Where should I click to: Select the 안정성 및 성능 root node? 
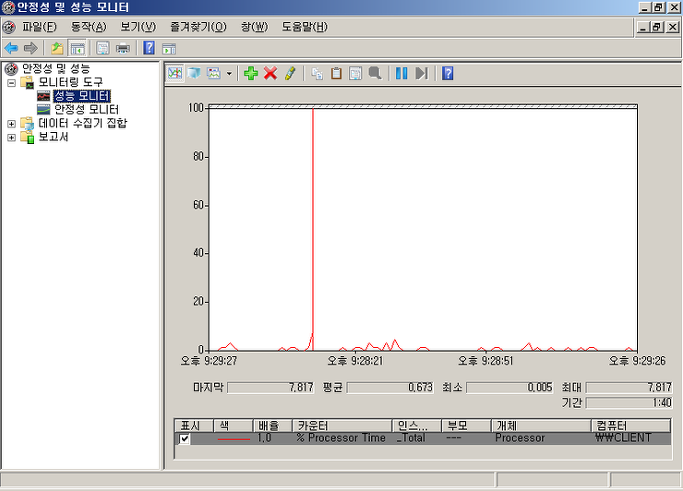(56, 68)
